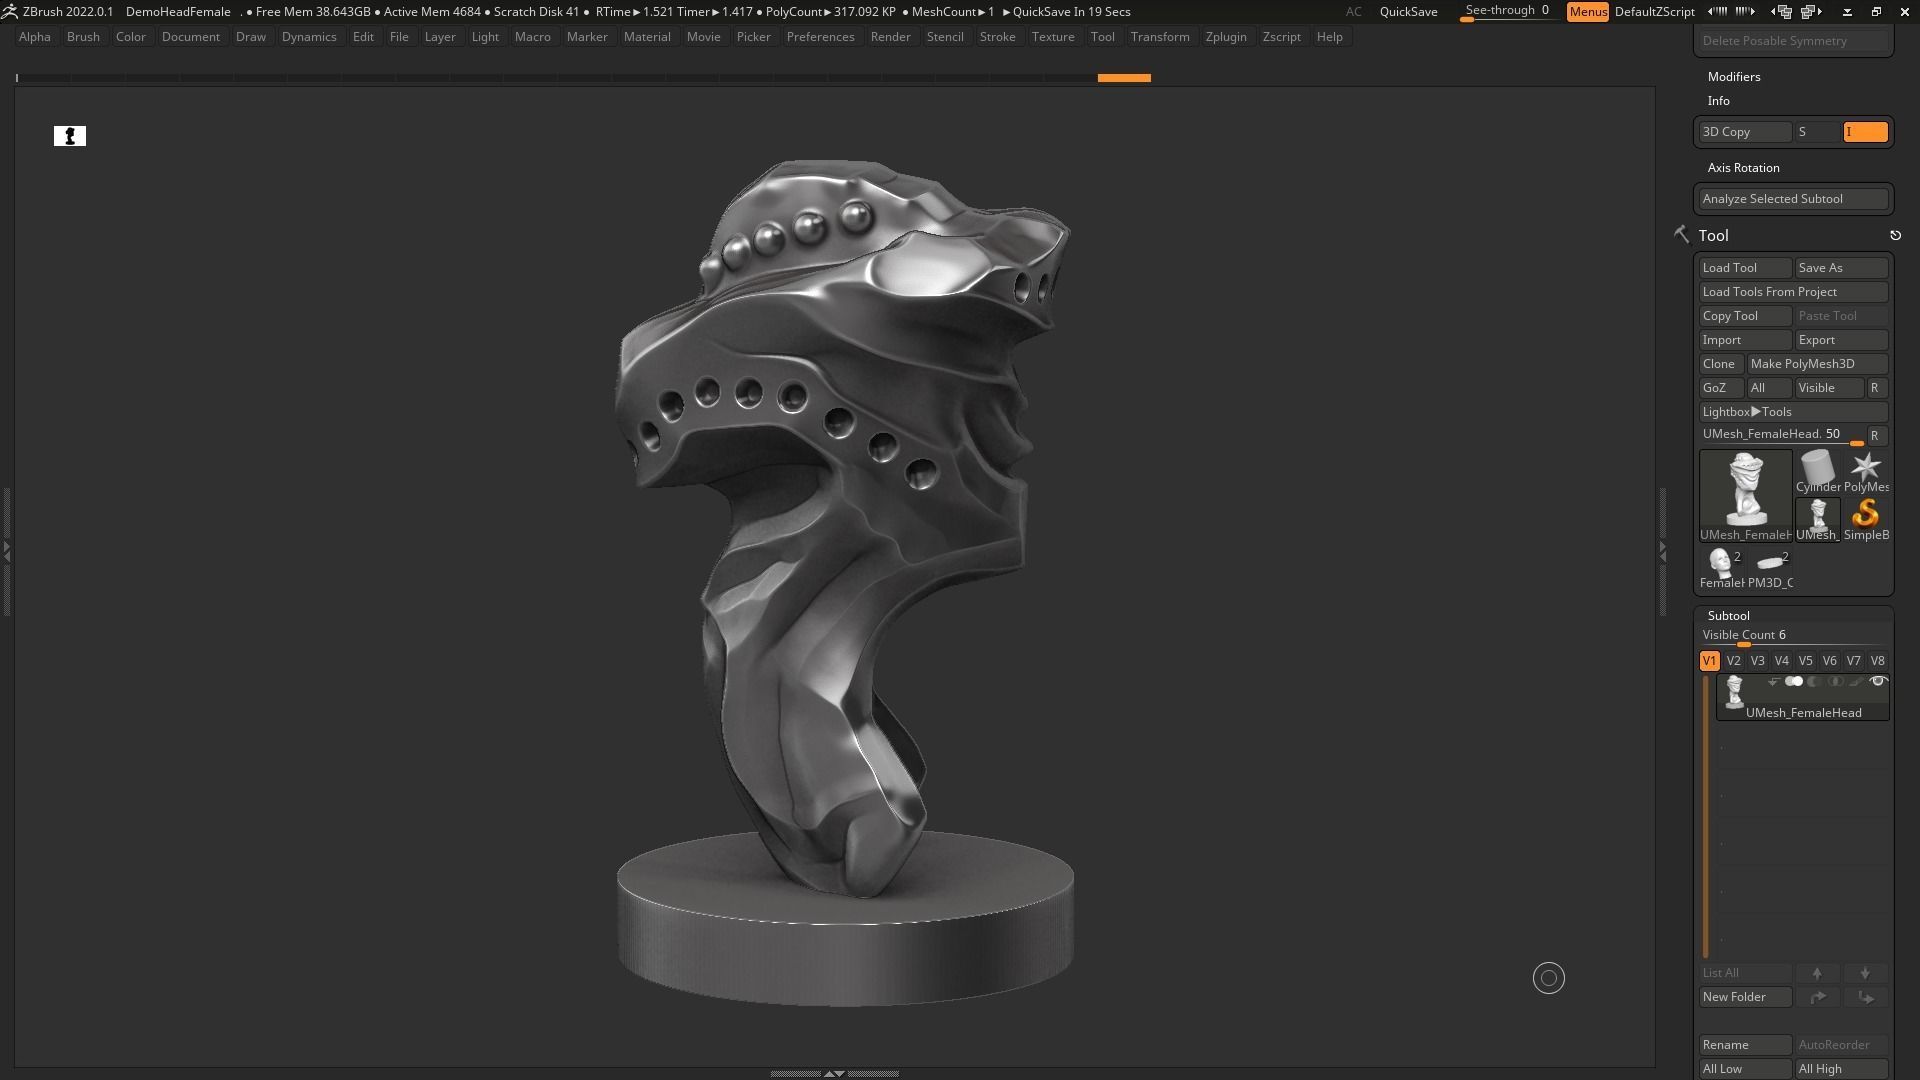Open the Stroke menu
The width and height of the screenshot is (1920, 1080).
click(x=997, y=37)
